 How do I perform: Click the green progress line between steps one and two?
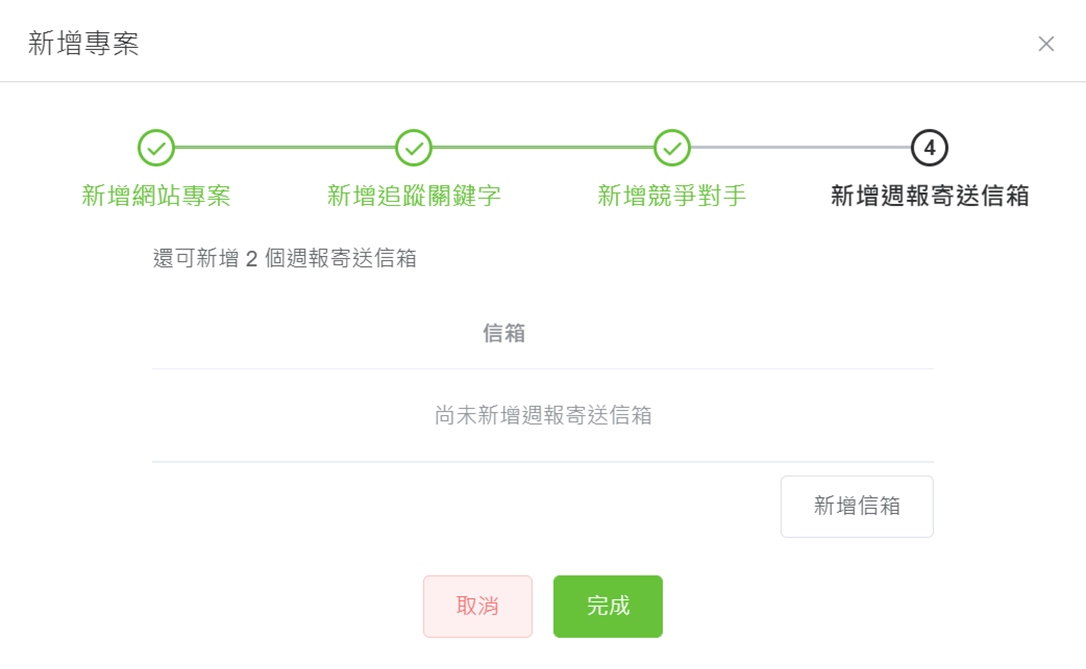[285, 148]
